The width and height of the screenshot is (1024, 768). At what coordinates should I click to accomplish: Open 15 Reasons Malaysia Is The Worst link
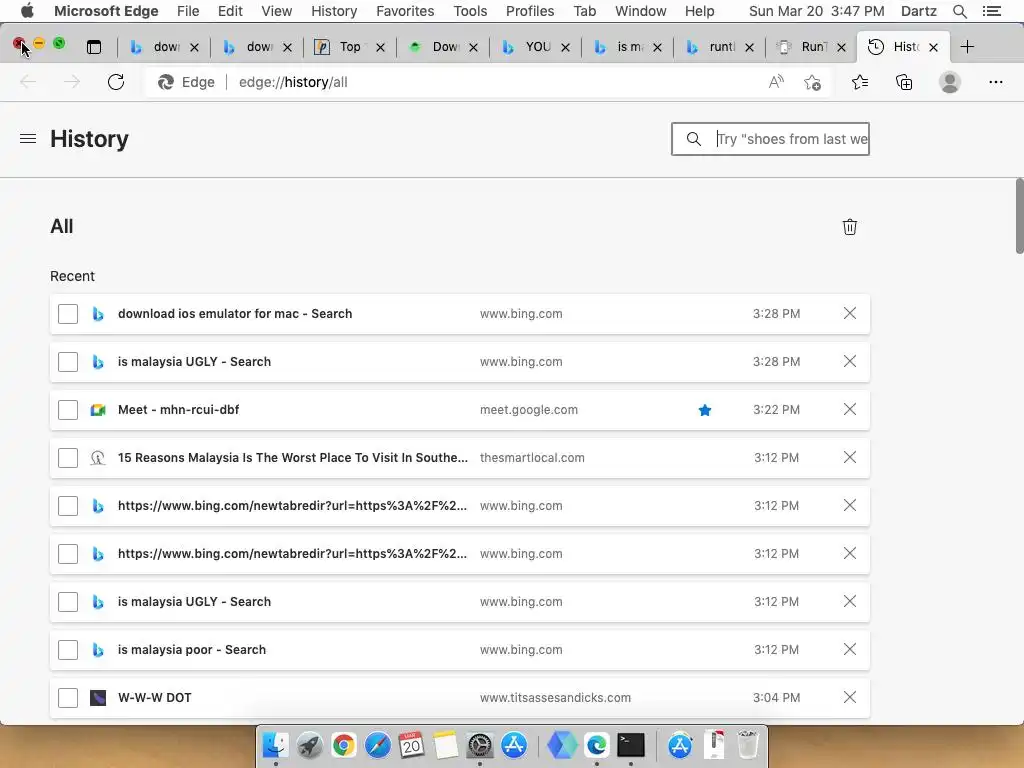tap(293, 458)
